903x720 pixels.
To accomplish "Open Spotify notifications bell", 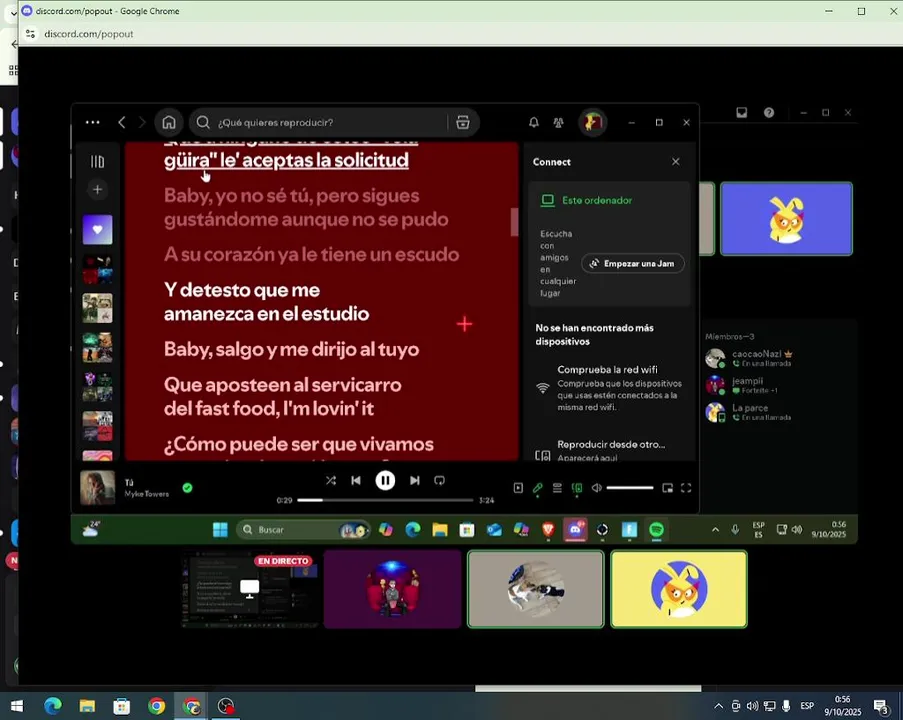I will [x=534, y=122].
